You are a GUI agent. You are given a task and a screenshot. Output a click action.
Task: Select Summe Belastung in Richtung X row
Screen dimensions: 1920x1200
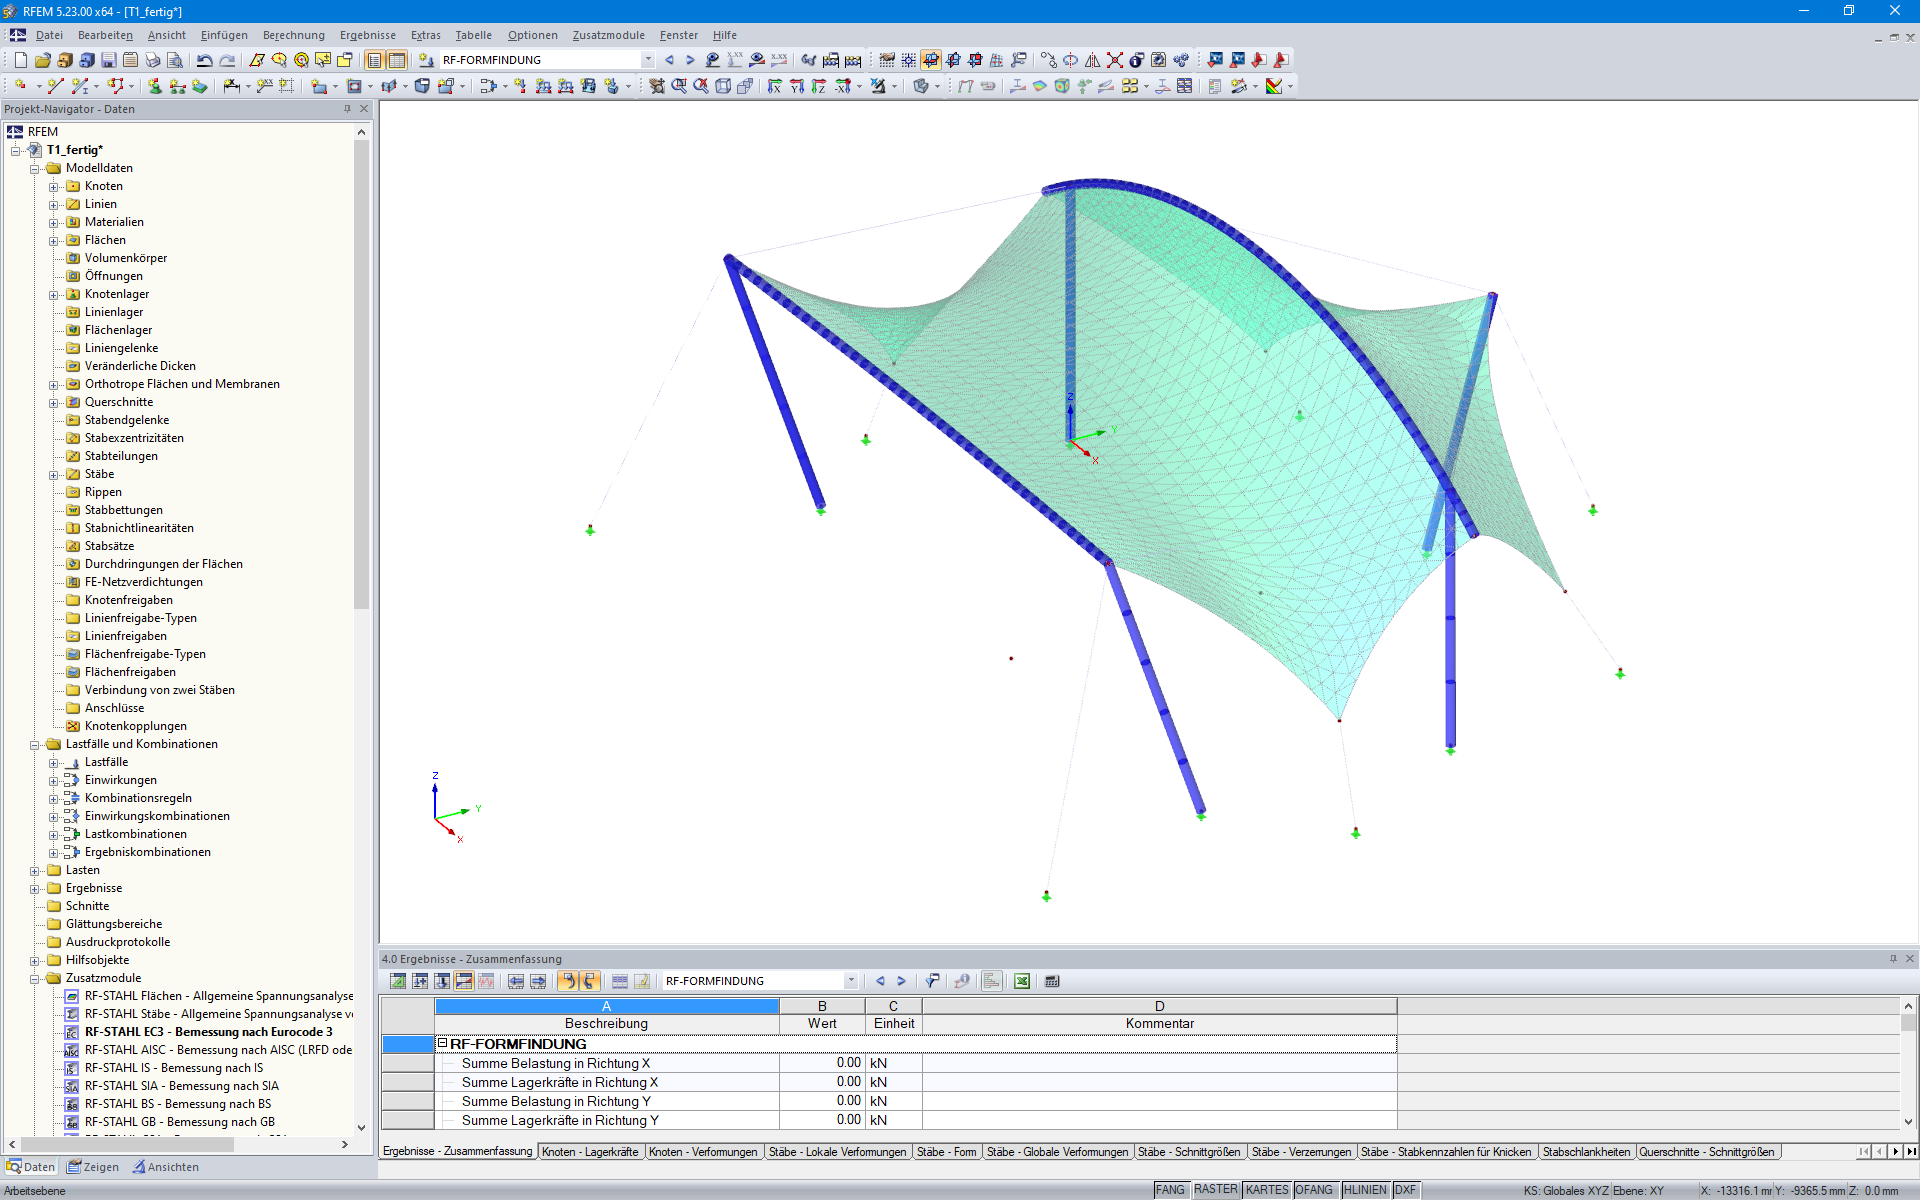890,1063
